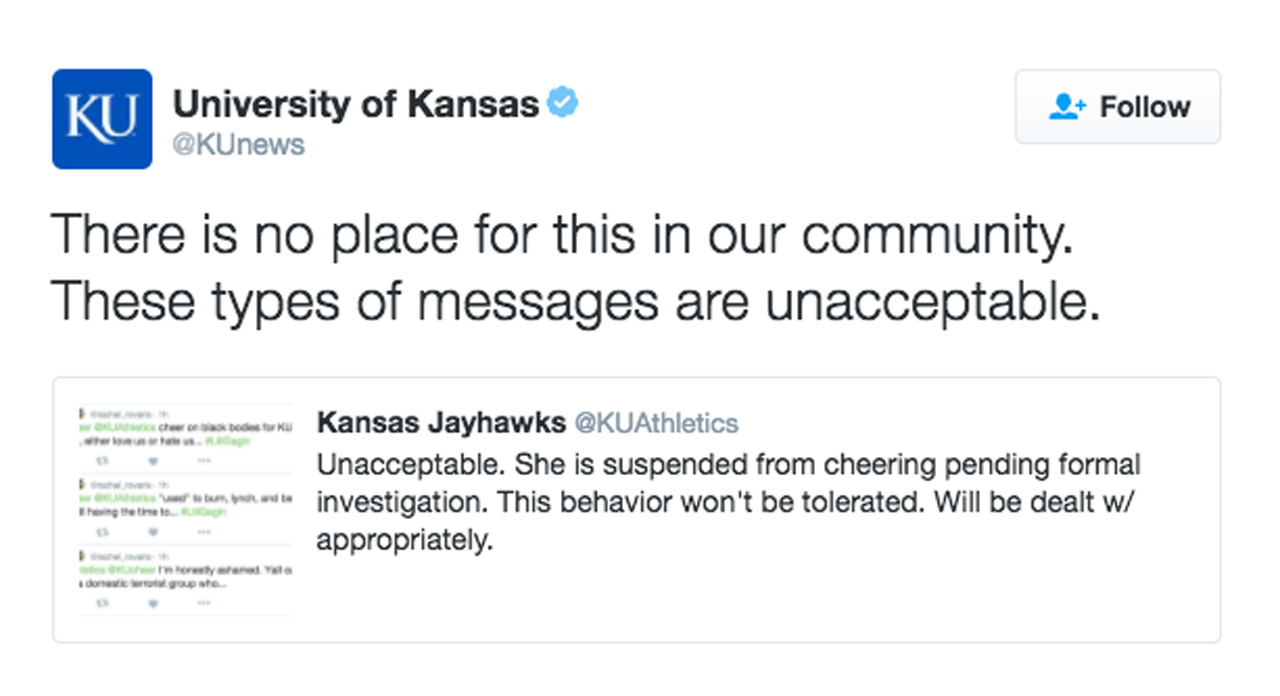Click the person-plus icon in Follow

[1067, 107]
